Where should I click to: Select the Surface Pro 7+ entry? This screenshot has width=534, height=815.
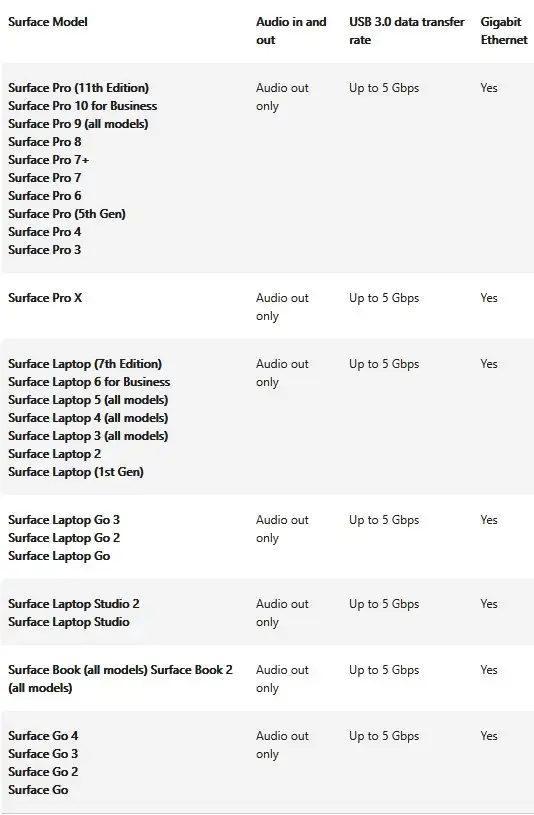click(49, 160)
